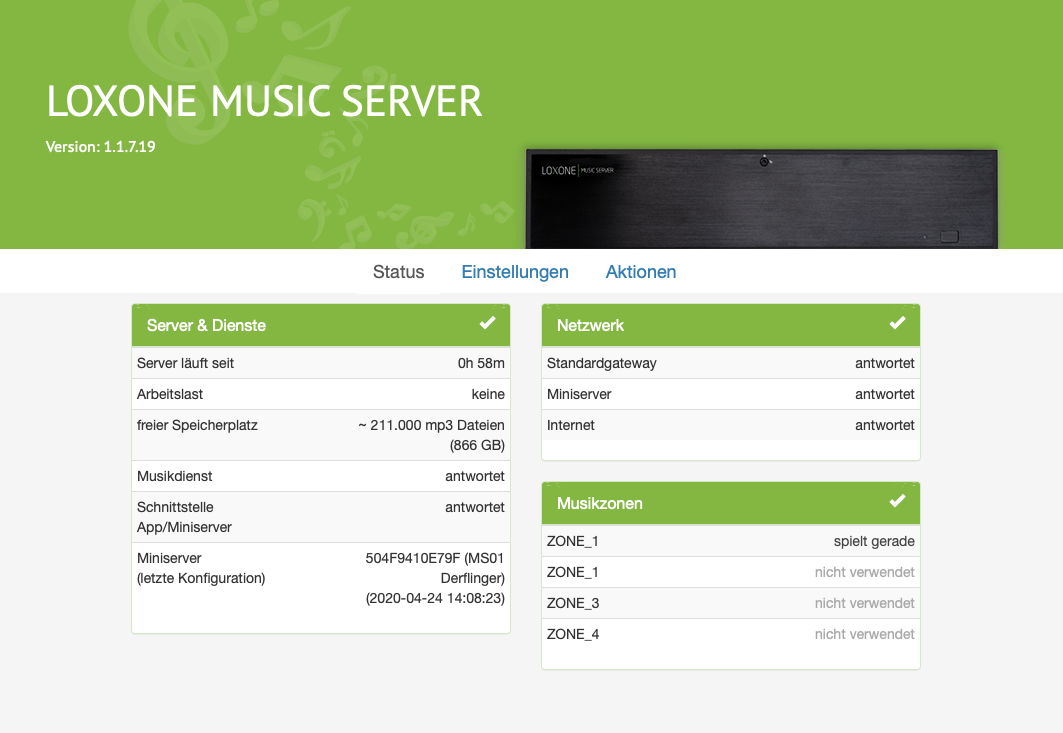
Task: Select the Netzwerk Miniserver 'antwortet' status
Action: (885, 395)
